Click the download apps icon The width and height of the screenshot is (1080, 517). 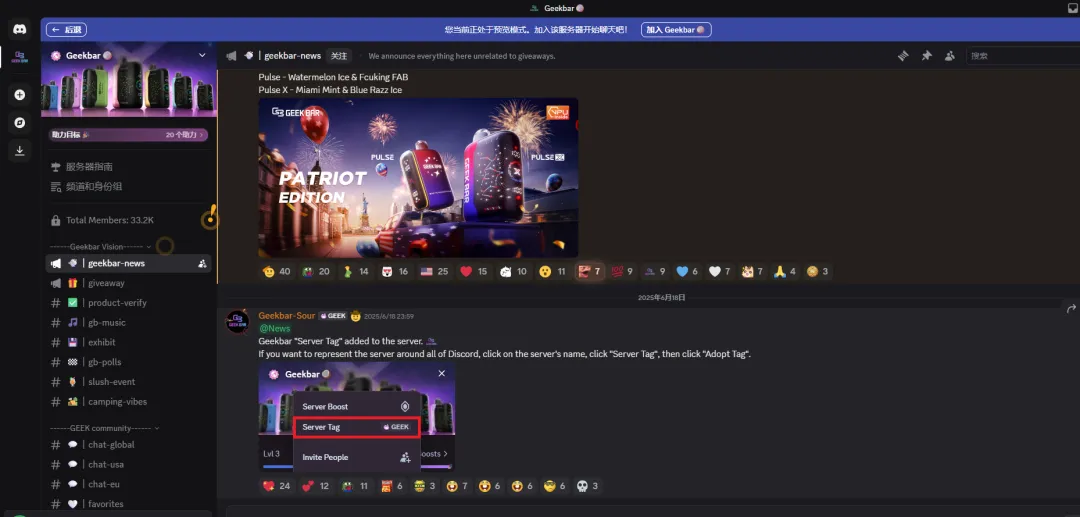pyautogui.click(x=19, y=150)
